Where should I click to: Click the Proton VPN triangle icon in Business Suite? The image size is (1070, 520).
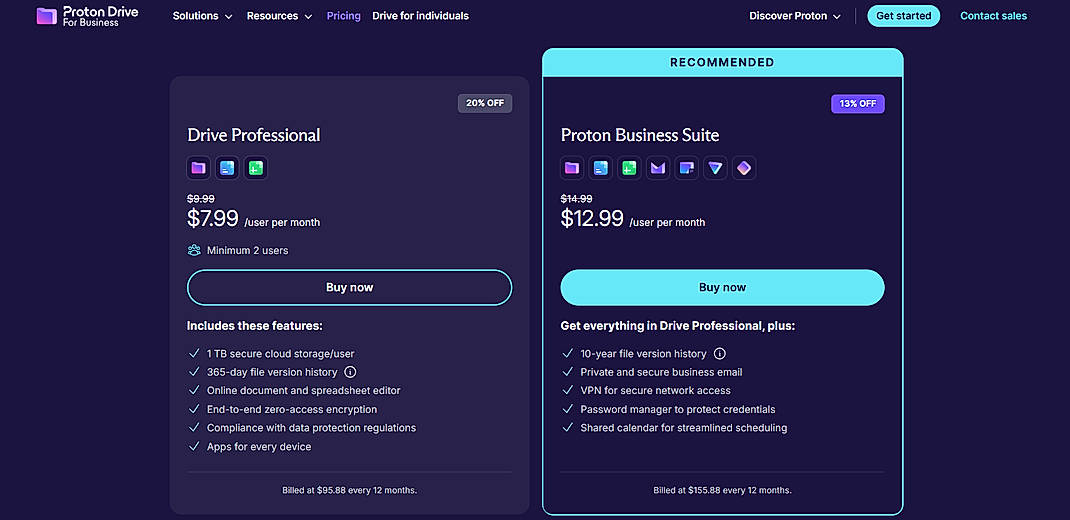715,168
